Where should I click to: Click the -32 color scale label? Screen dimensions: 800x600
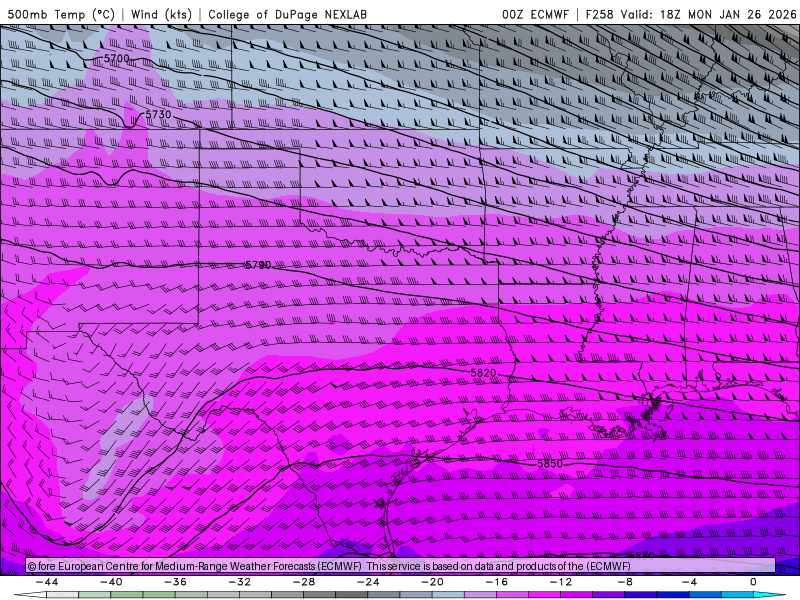point(240,582)
